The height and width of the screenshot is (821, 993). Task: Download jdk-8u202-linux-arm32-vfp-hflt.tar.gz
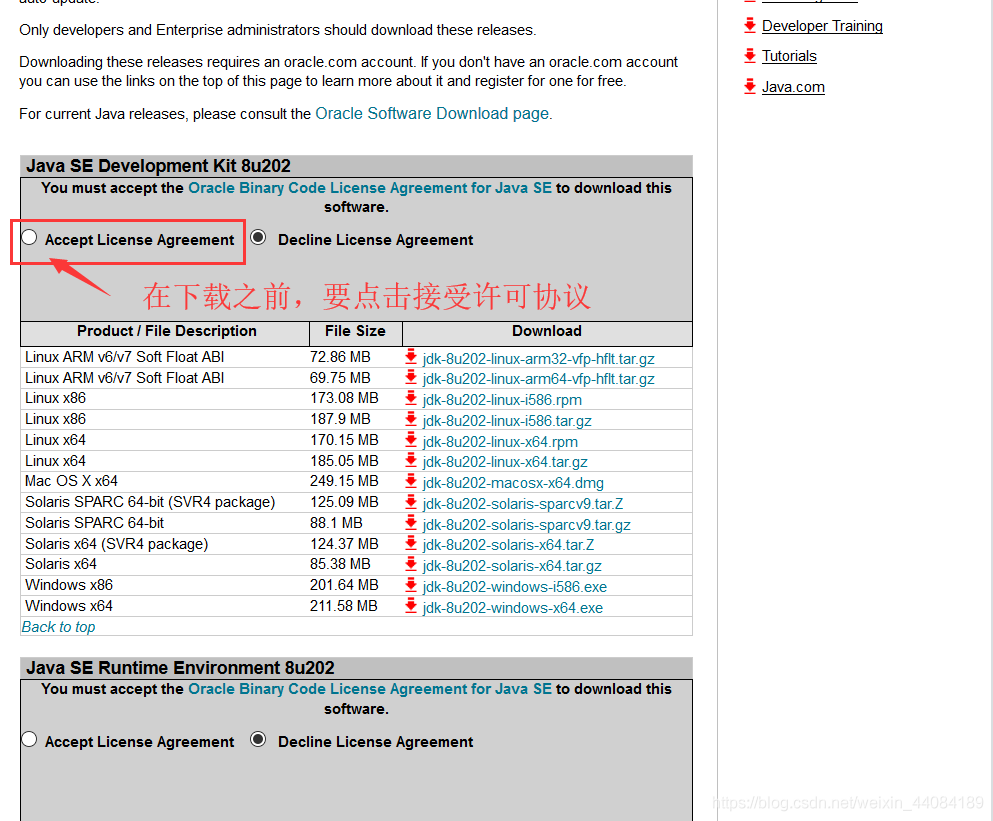[538, 359]
